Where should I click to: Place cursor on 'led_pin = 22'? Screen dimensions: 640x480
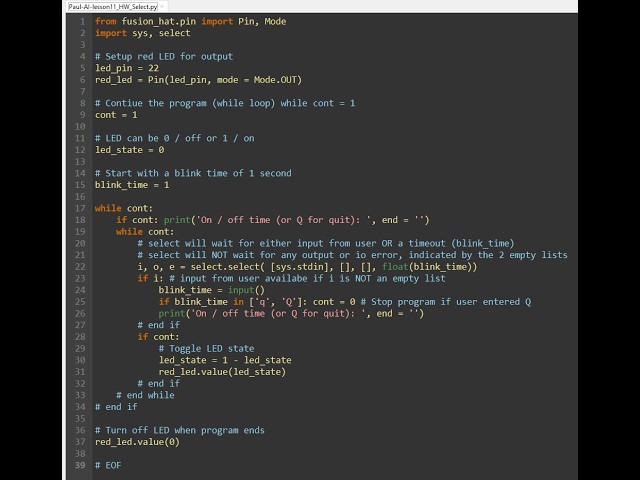pyautogui.click(x=127, y=68)
